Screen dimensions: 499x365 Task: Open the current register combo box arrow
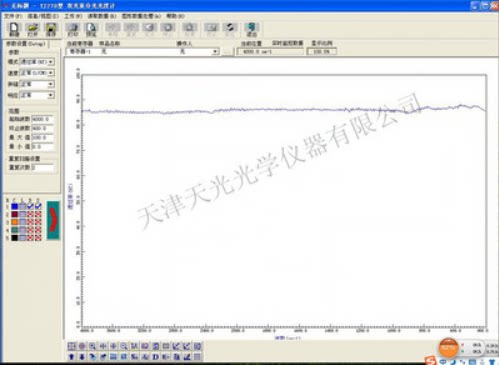215,52
